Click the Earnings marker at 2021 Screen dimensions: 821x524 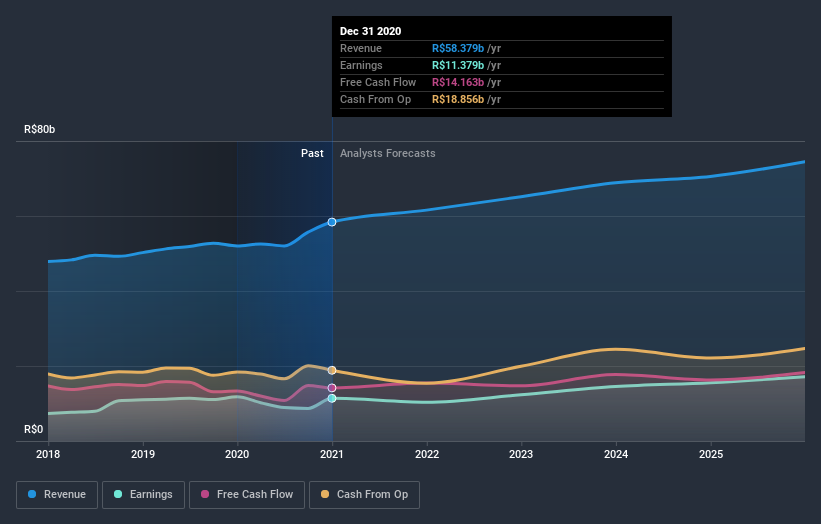332,398
